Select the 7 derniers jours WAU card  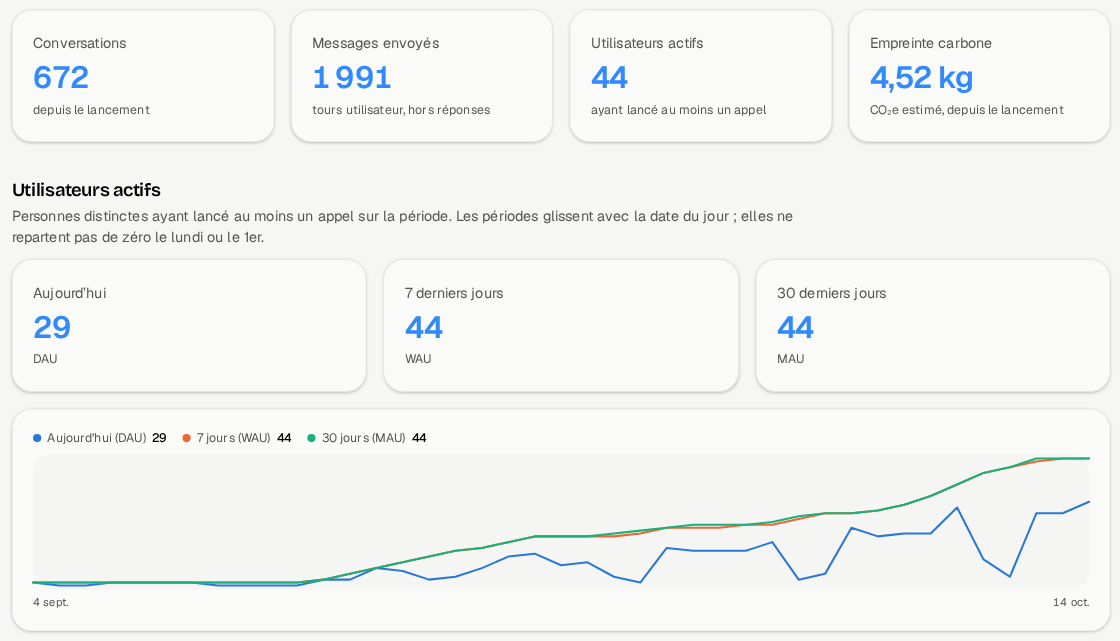[561, 326]
